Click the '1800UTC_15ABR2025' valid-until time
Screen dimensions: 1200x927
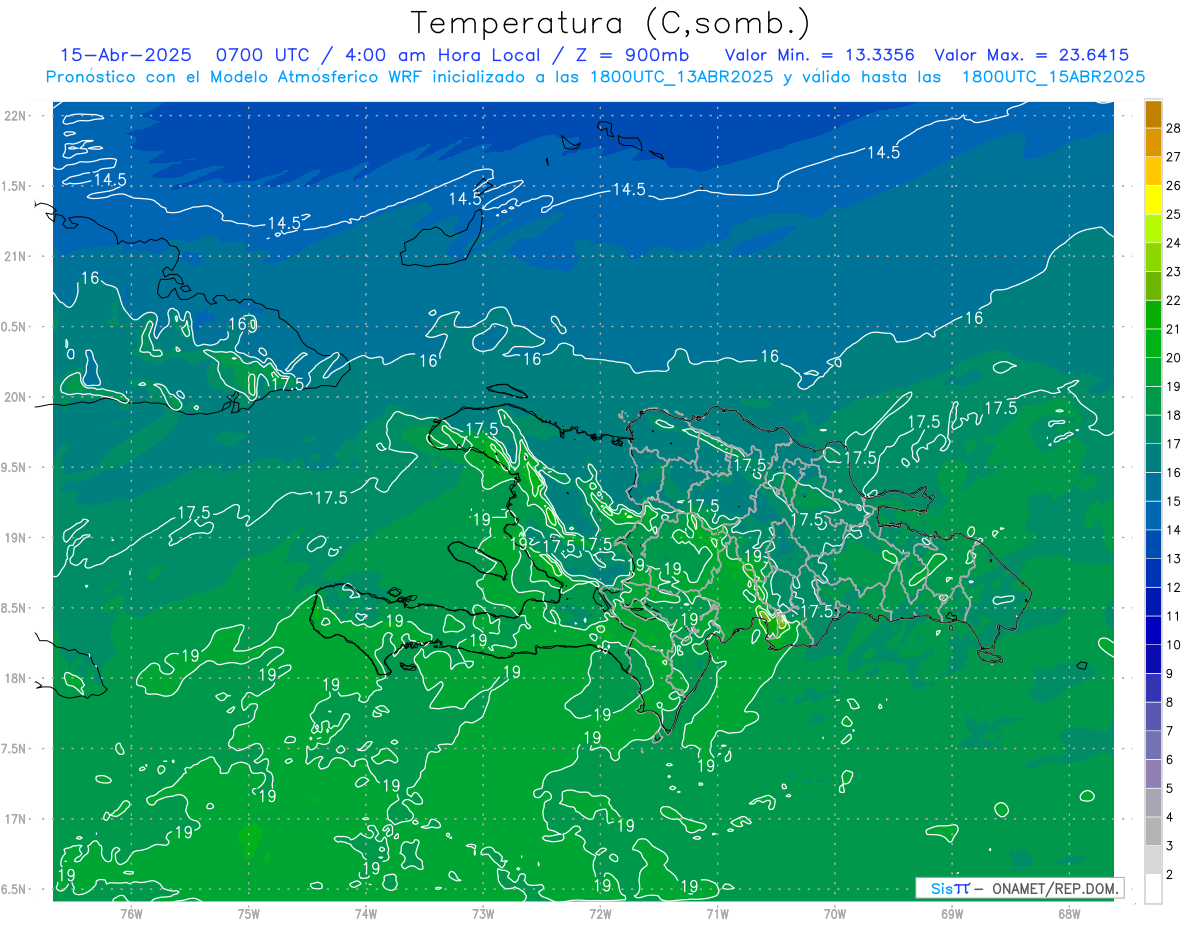pos(1053,77)
